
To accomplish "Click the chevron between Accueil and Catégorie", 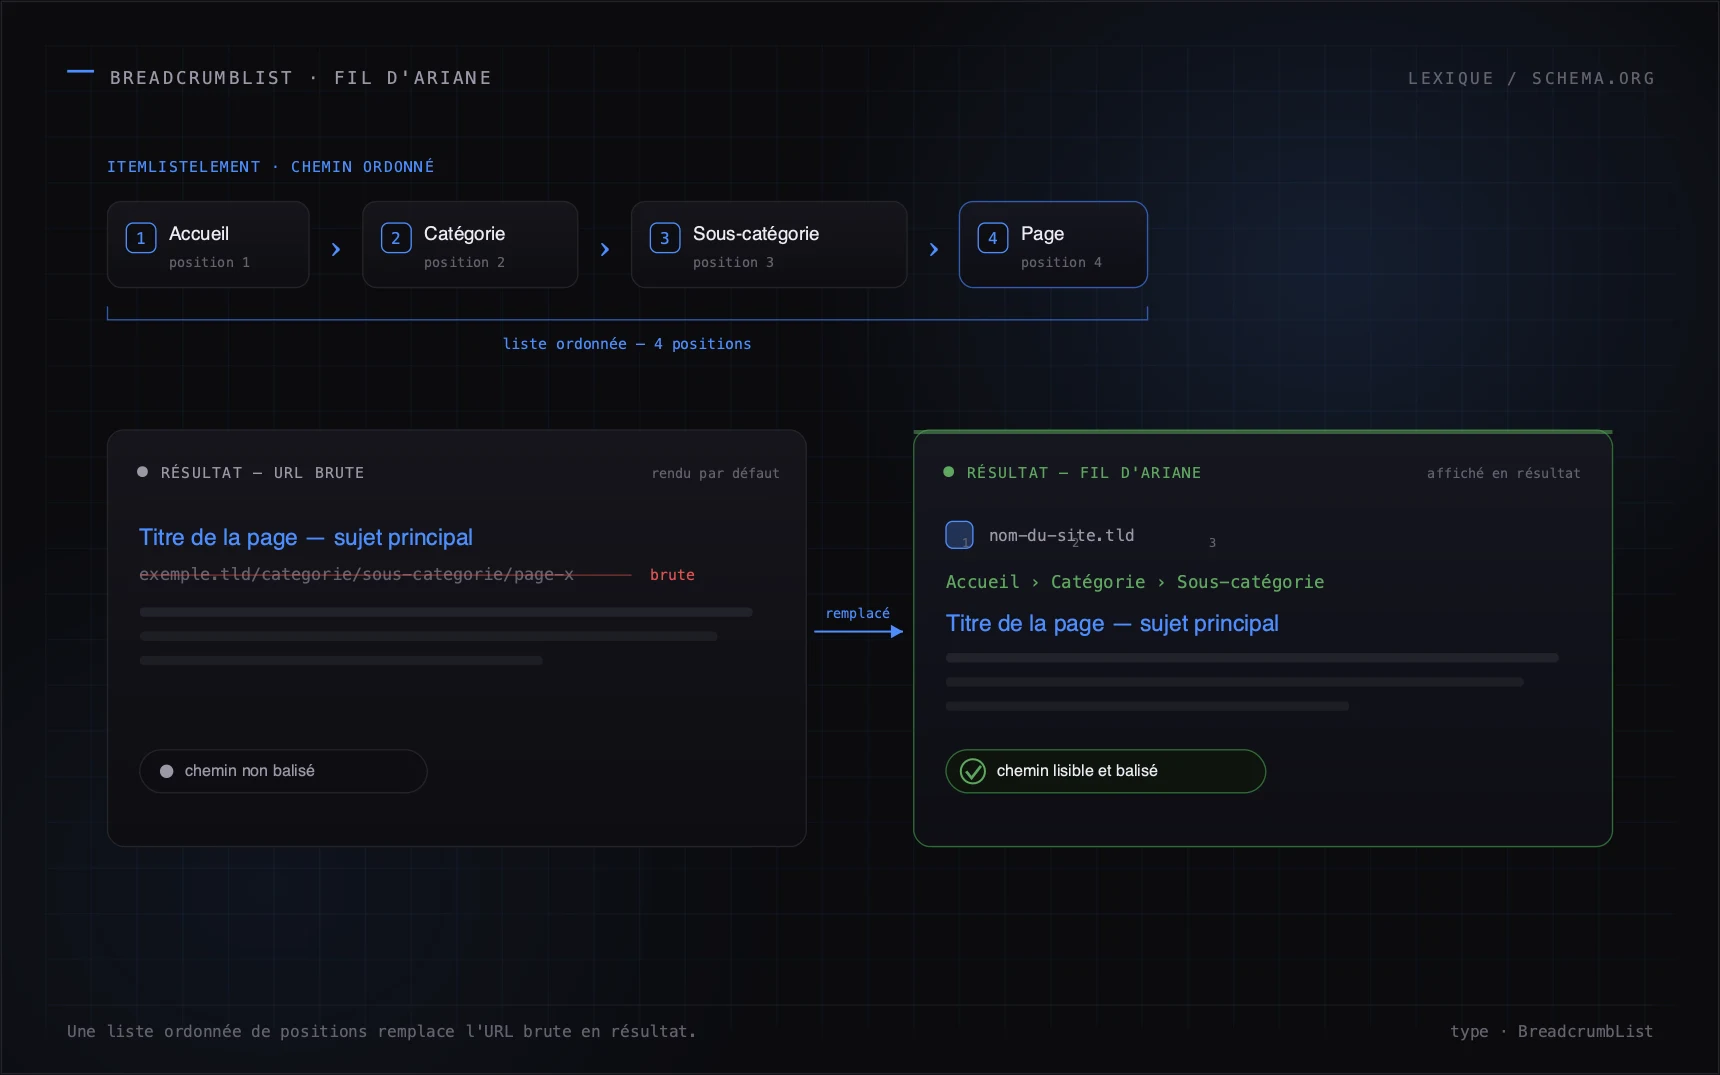I will pos(336,249).
